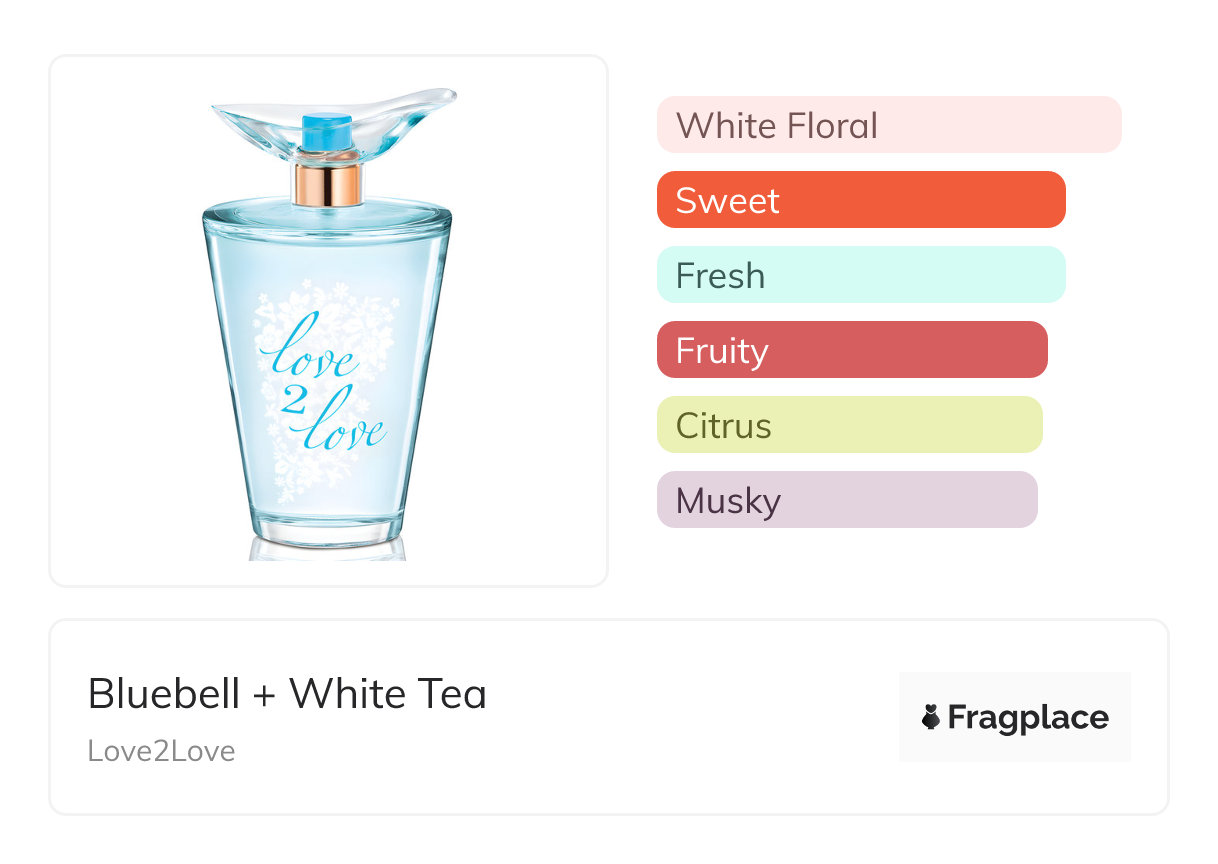The width and height of the screenshot is (1218, 864).
Task: Click the blue cap on the bottle
Action: click(327, 133)
